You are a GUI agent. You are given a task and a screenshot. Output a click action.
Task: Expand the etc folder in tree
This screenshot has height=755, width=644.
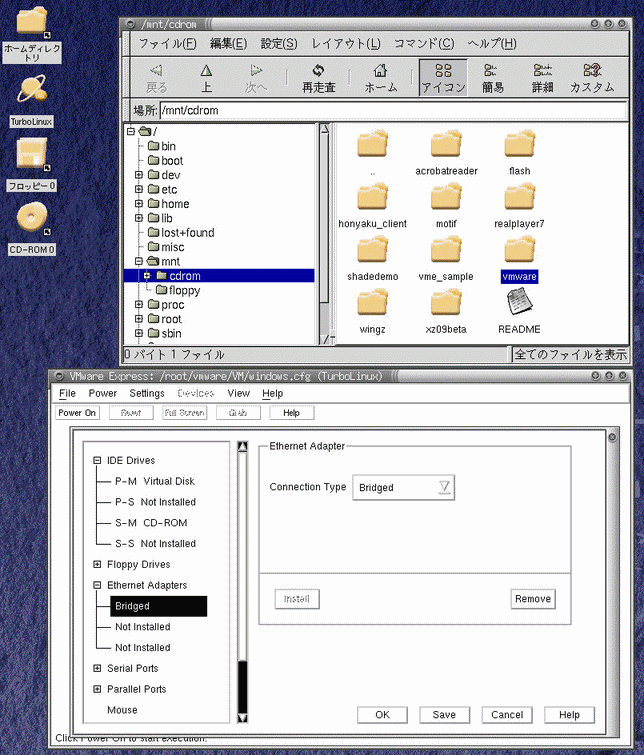click(x=139, y=189)
